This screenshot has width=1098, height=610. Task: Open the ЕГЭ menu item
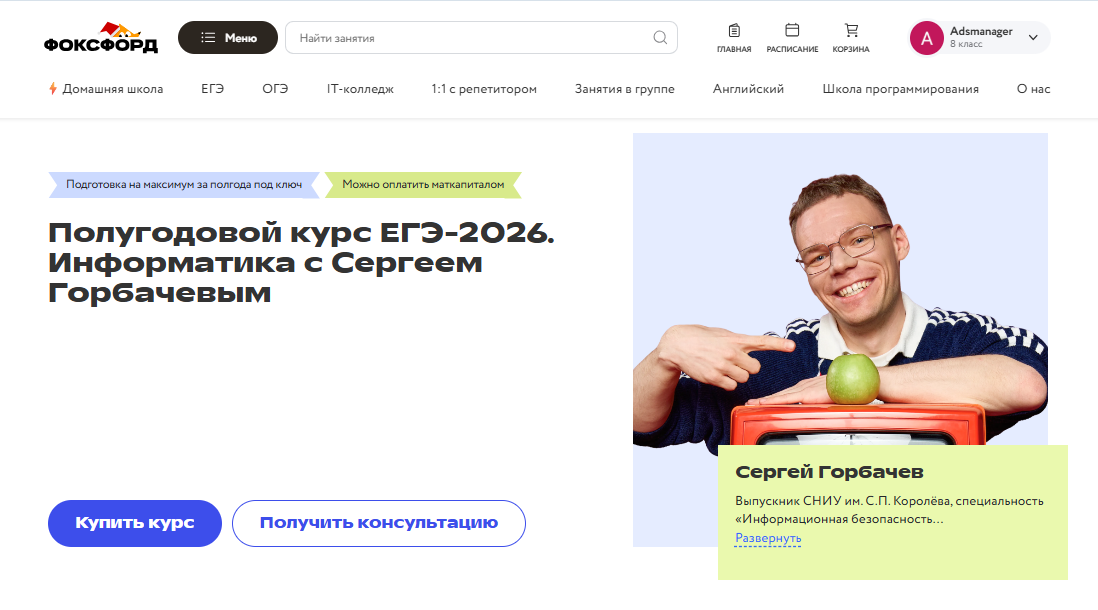212,89
